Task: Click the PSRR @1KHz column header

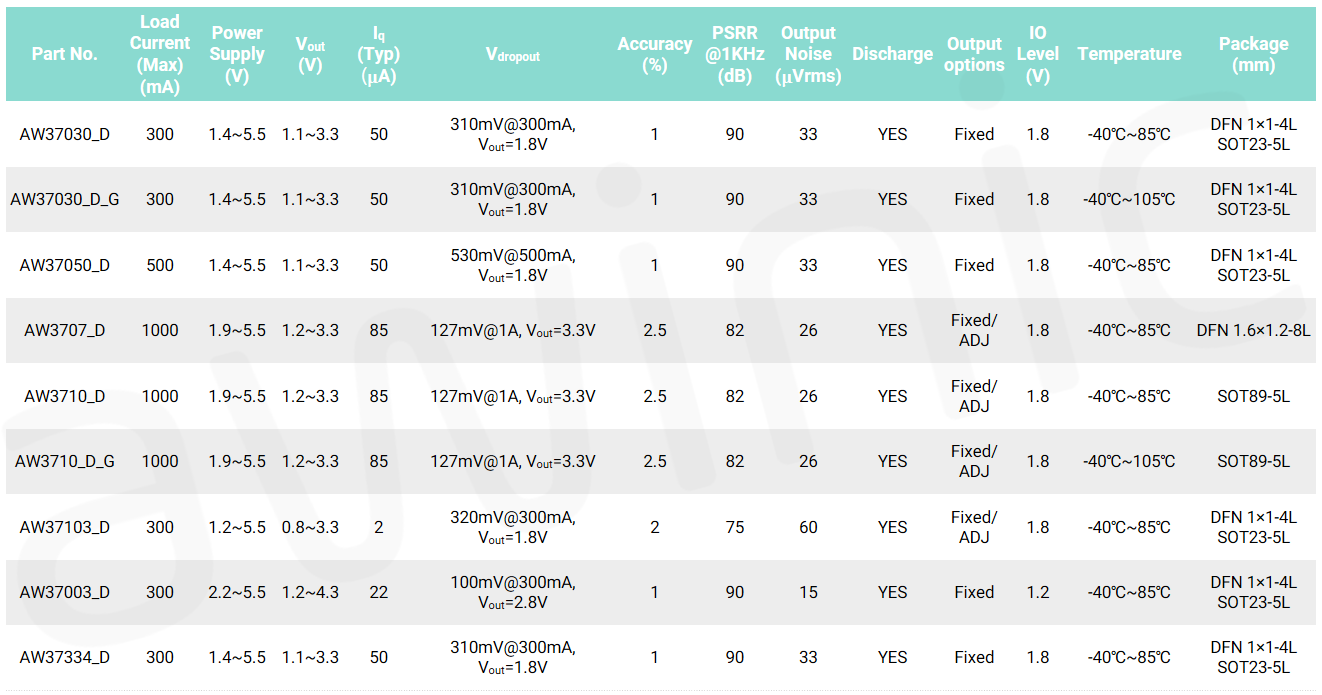Action: tap(735, 54)
